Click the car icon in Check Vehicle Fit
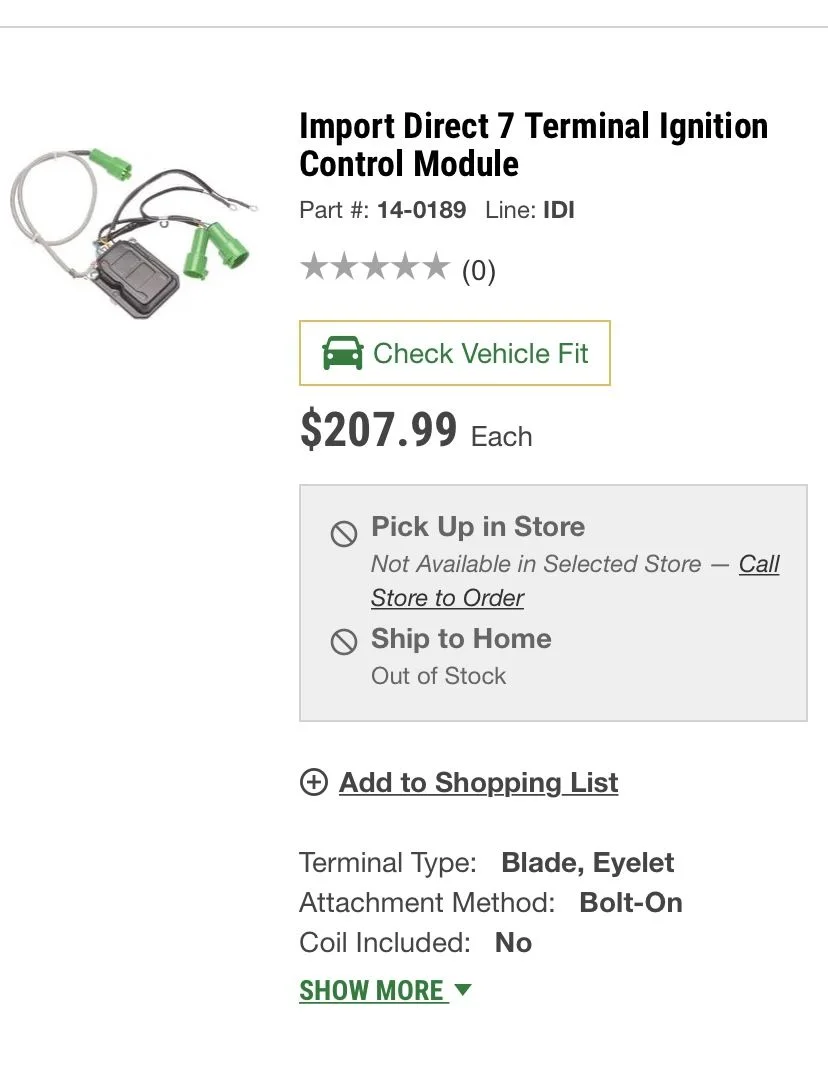This screenshot has height=1069, width=828. click(x=342, y=353)
